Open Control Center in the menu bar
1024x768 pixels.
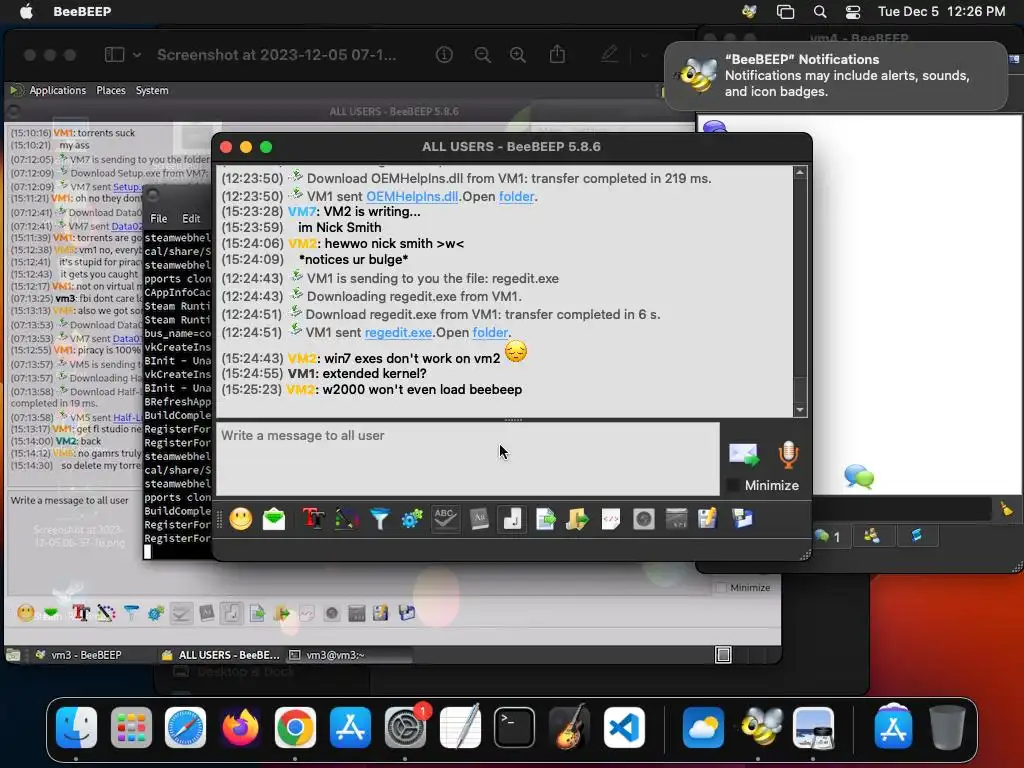(853, 12)
